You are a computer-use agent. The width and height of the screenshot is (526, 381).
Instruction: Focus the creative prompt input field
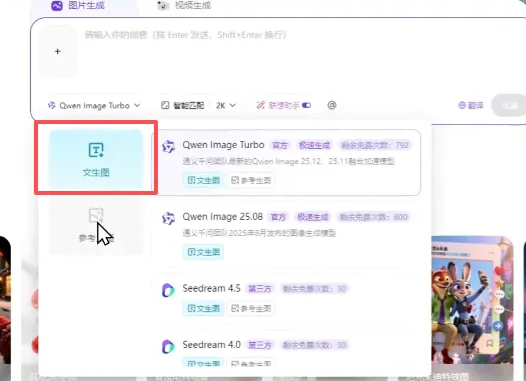coord(185,35)
